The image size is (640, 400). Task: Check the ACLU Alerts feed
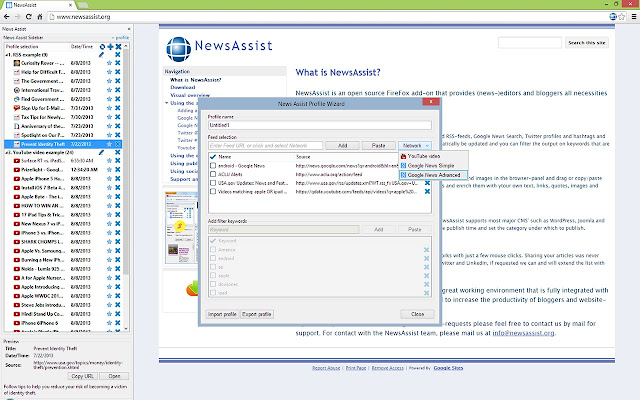(x=213, y=174)
